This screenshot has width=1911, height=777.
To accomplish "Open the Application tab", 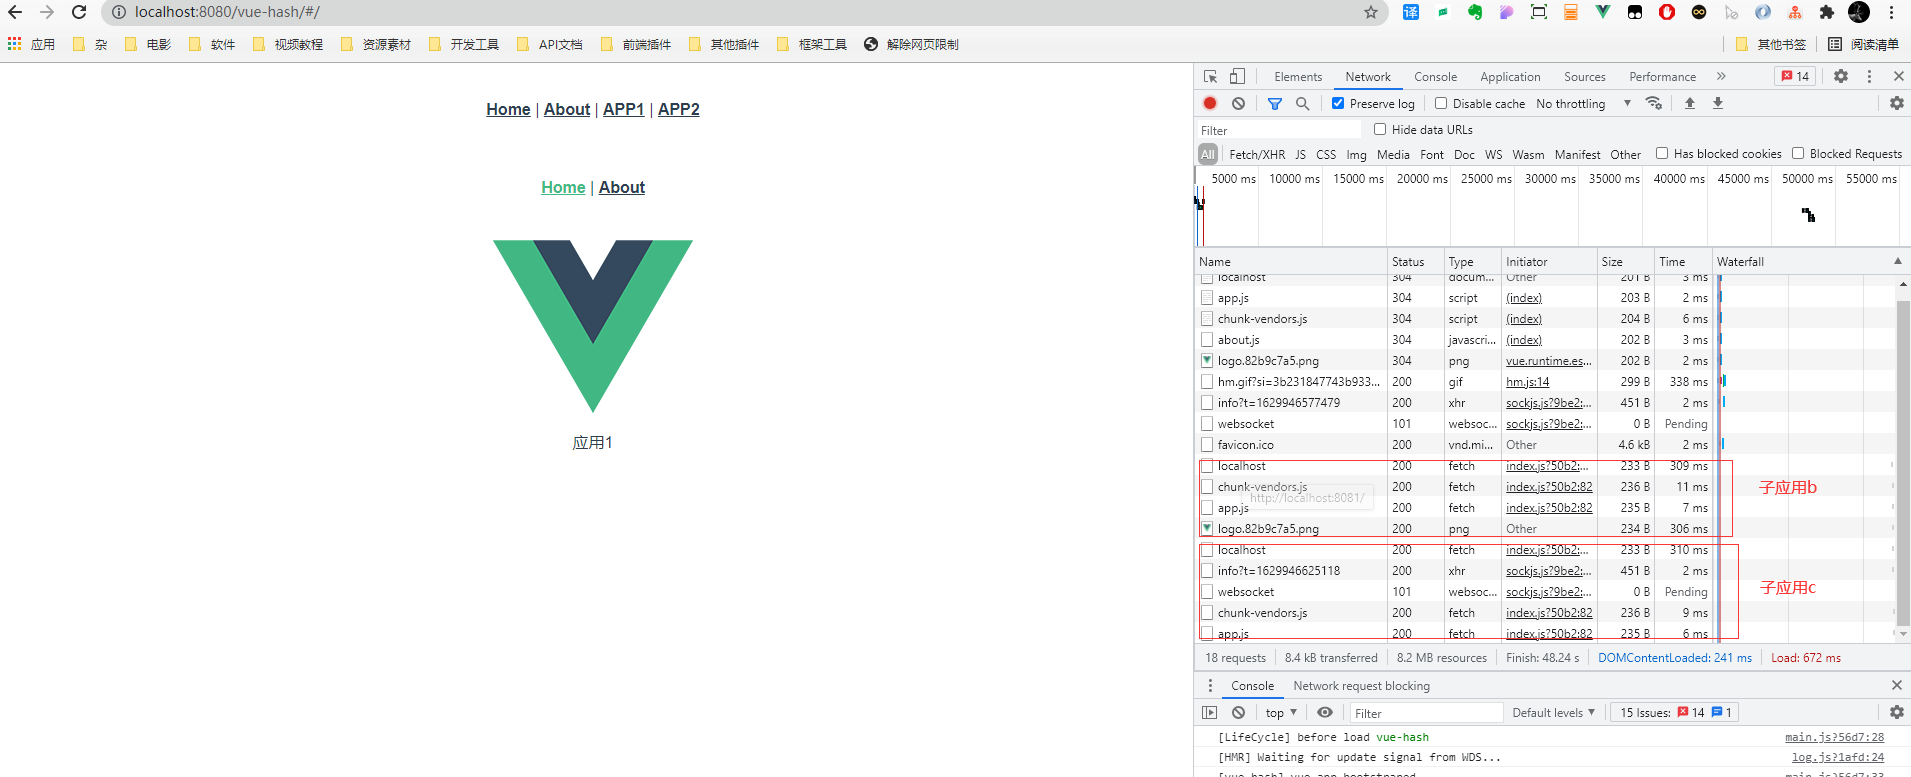I will coord(1510,76).
